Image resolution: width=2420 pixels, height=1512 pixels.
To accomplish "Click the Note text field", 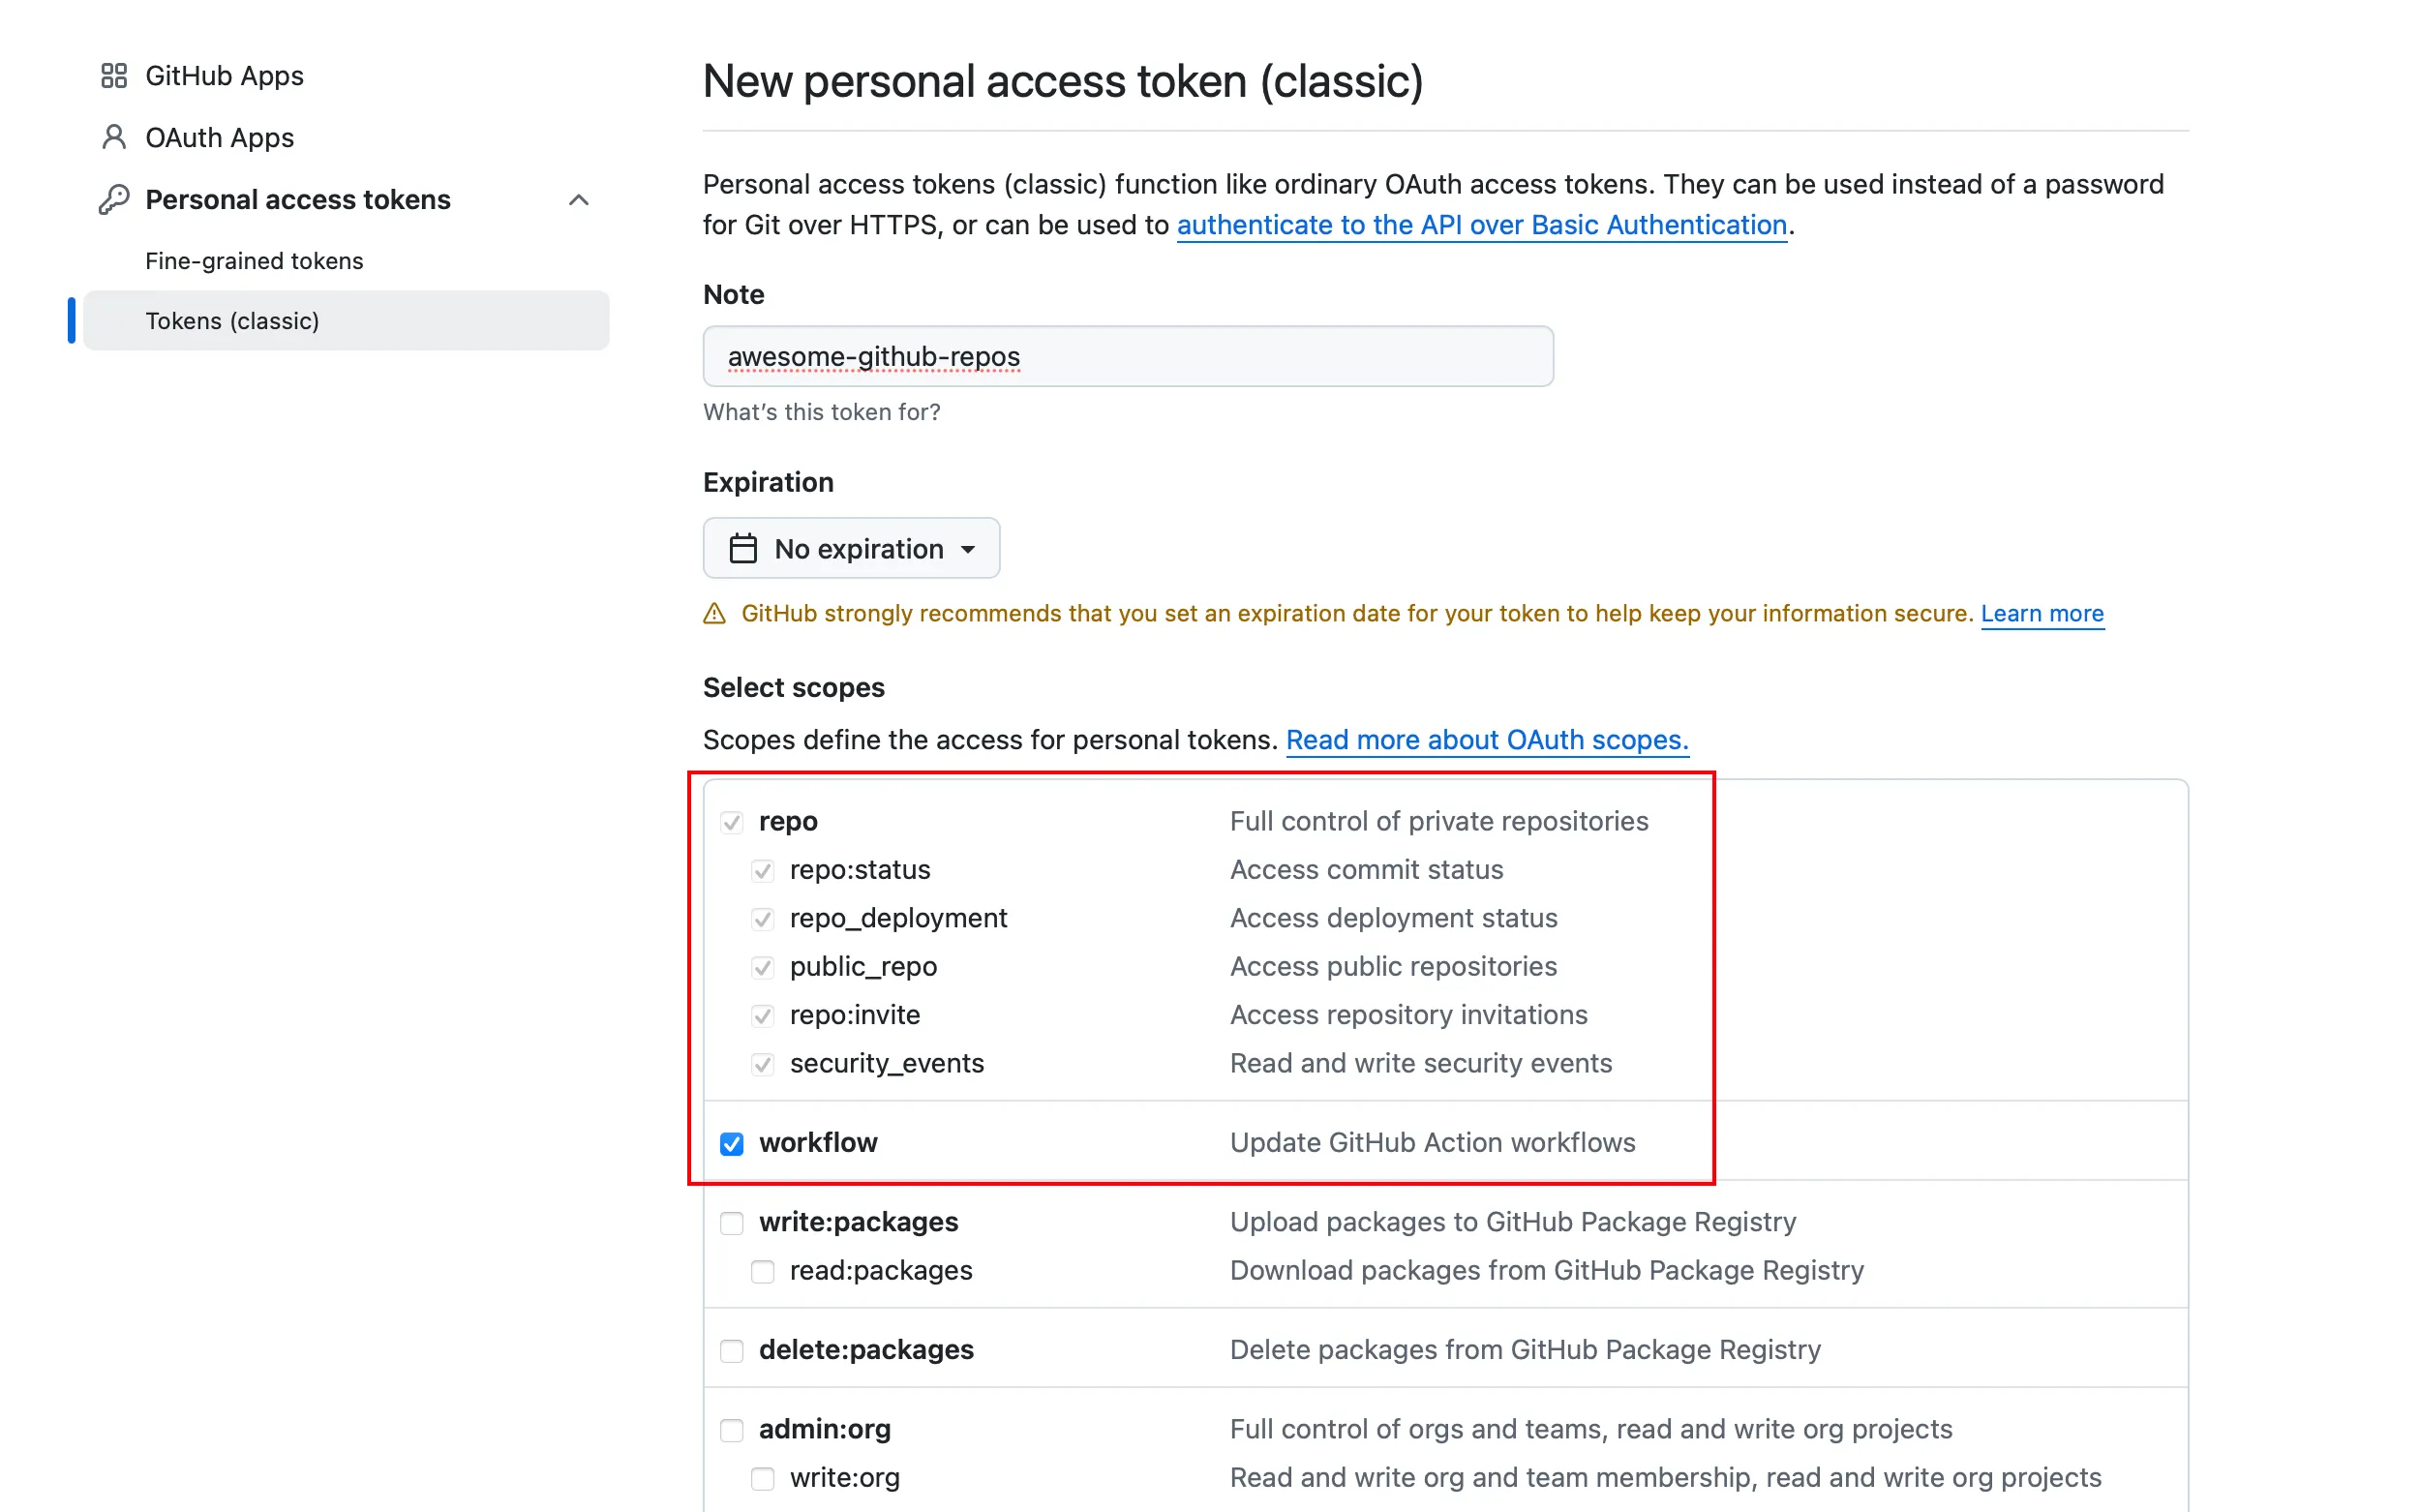I will click(1127, 357).
